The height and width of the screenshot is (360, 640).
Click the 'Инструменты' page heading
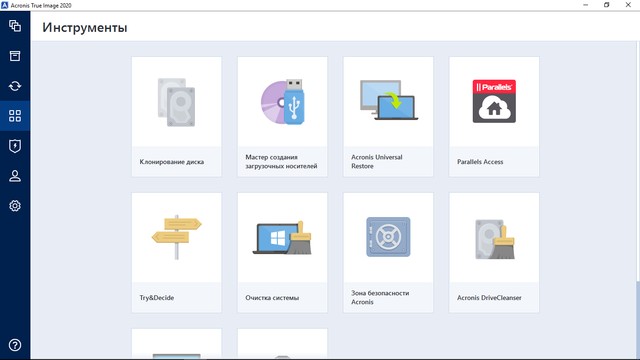click(x=85, y=28)
